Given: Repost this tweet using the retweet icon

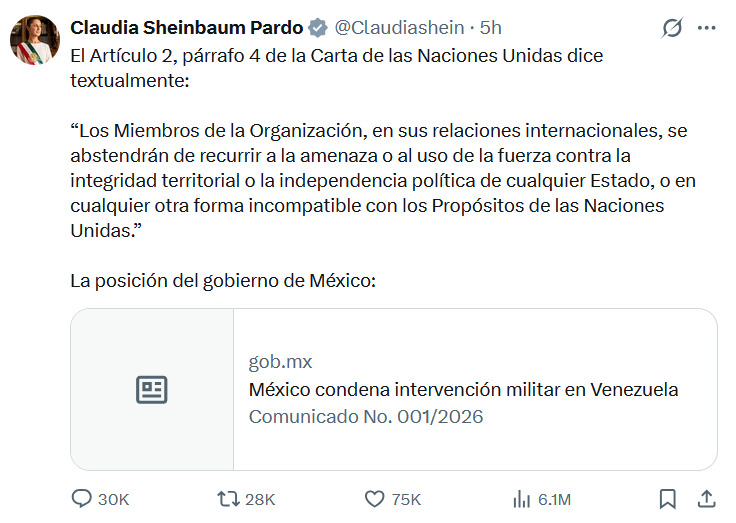Looking at the screenshot, I should click(x=227, y=498).
